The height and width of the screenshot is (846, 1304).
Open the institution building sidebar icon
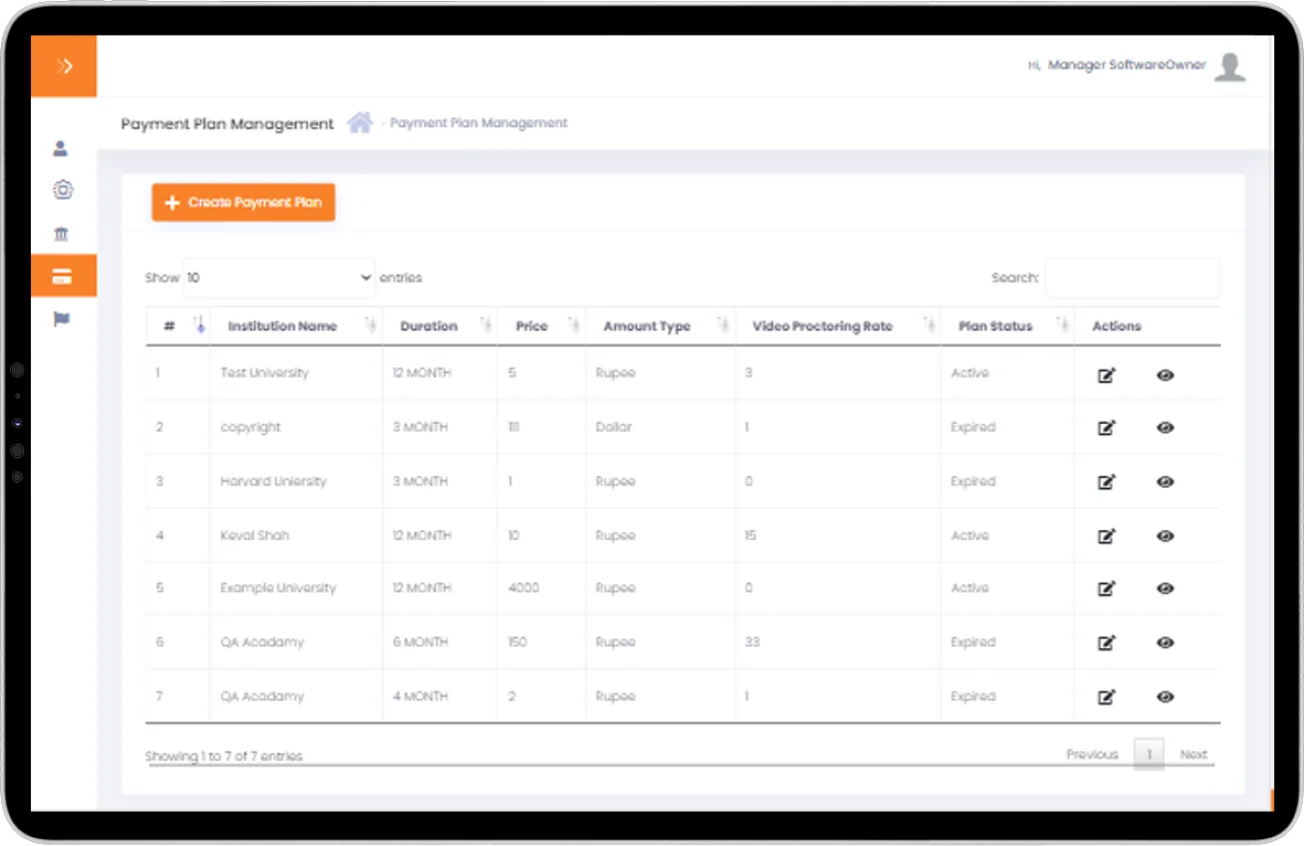coord(61,234)
